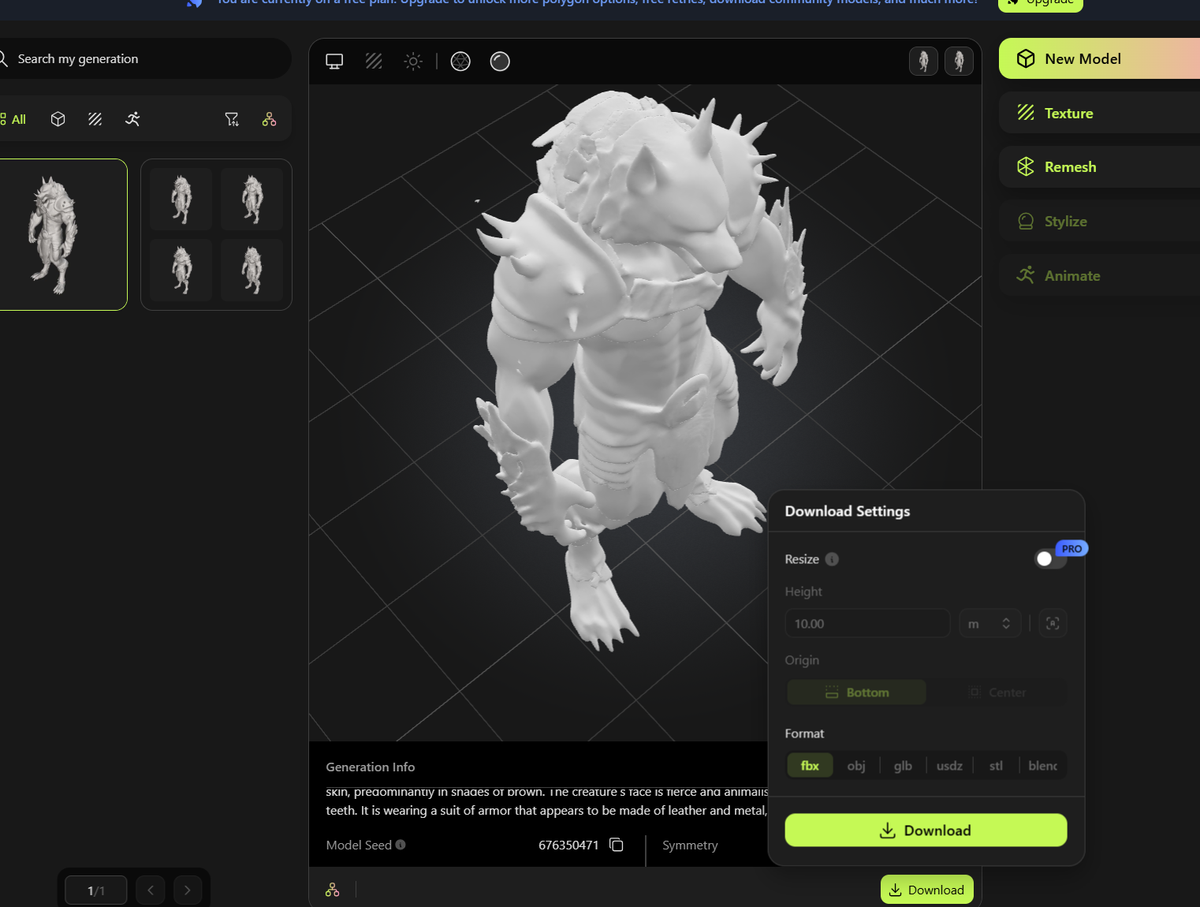1200x907 pixels.
Task: Enable the Resize PRO toggle in Download Settings
Action: [x=1050, y=558]
